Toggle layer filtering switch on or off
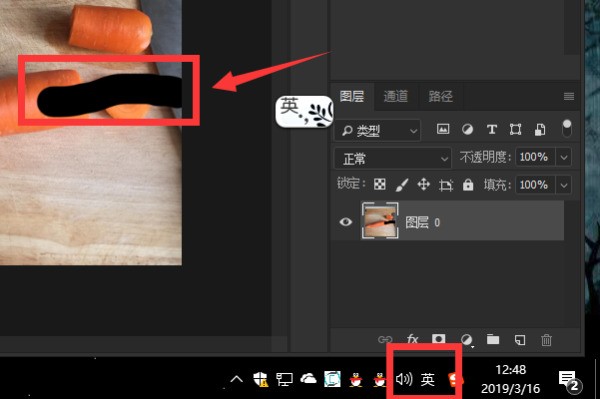Image resolution: width=600 pixels, height=399 pixels. (x=567, y=128)
